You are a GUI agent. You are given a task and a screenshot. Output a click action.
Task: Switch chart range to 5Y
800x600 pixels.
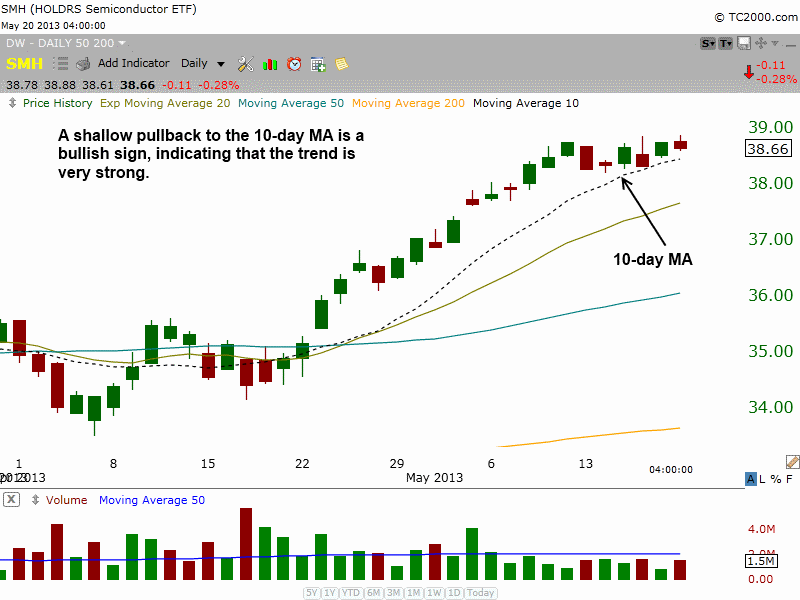tap(312, 593)
